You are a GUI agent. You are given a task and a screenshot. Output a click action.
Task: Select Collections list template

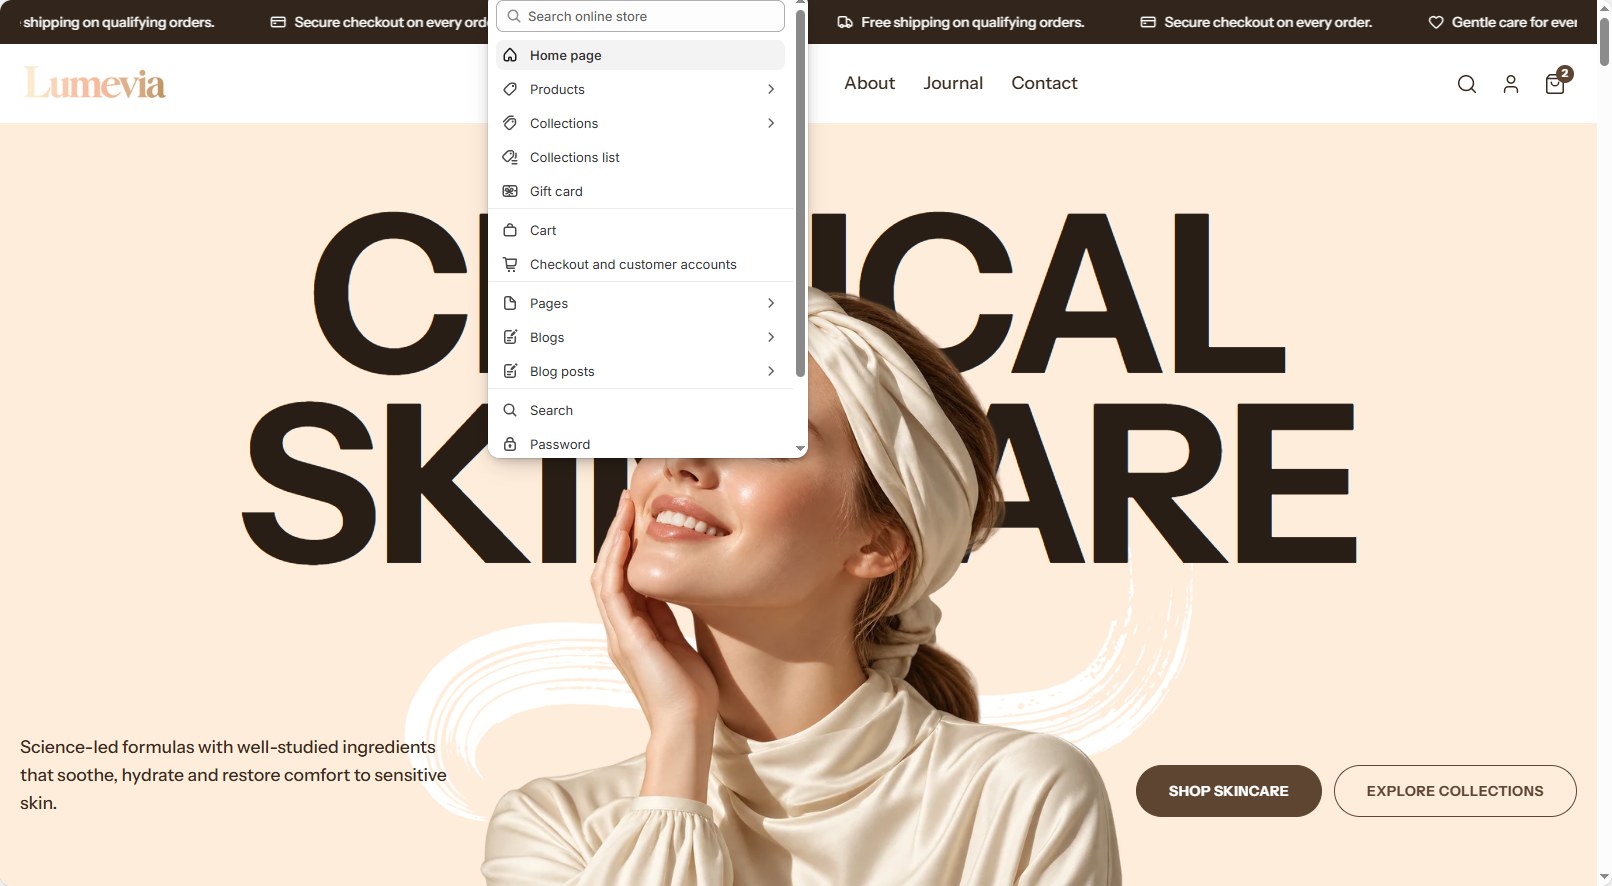click(640, 157)
